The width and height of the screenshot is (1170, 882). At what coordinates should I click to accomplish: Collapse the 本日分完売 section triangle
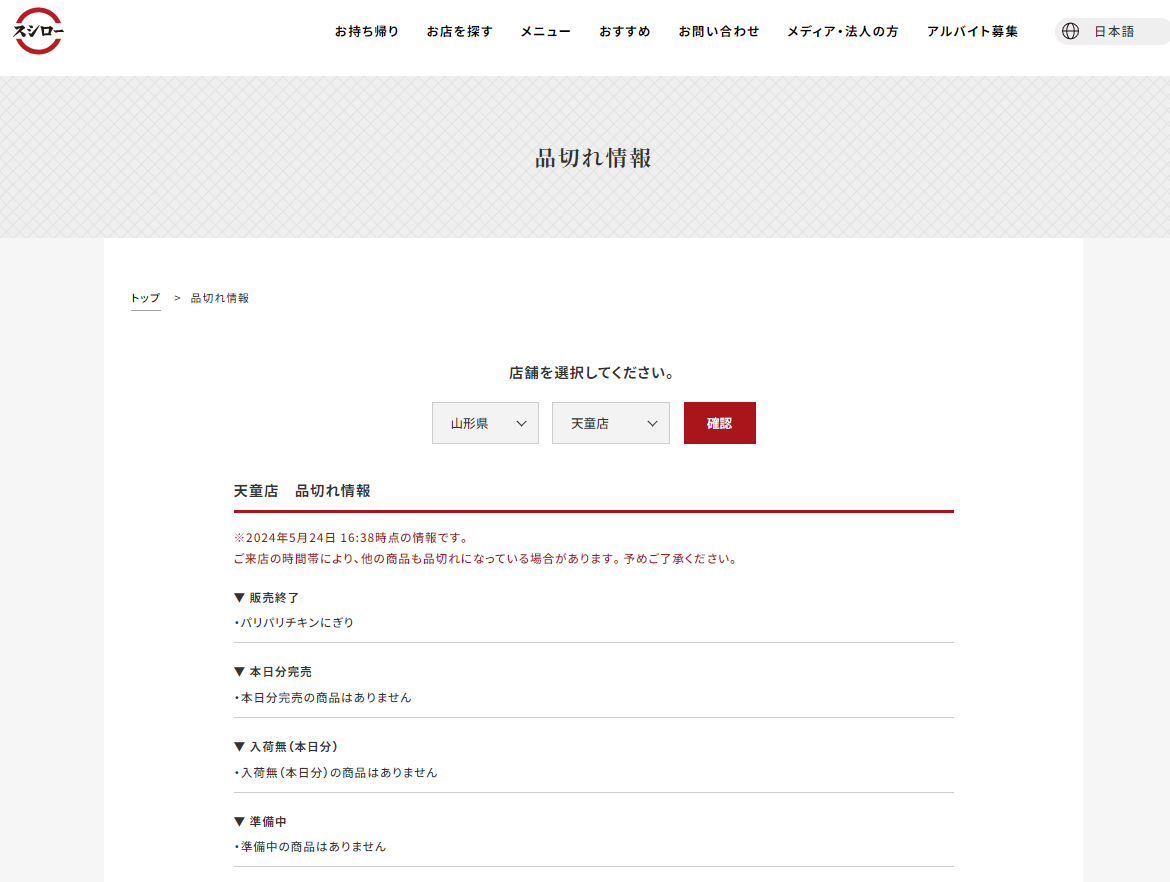pos(240,672)
